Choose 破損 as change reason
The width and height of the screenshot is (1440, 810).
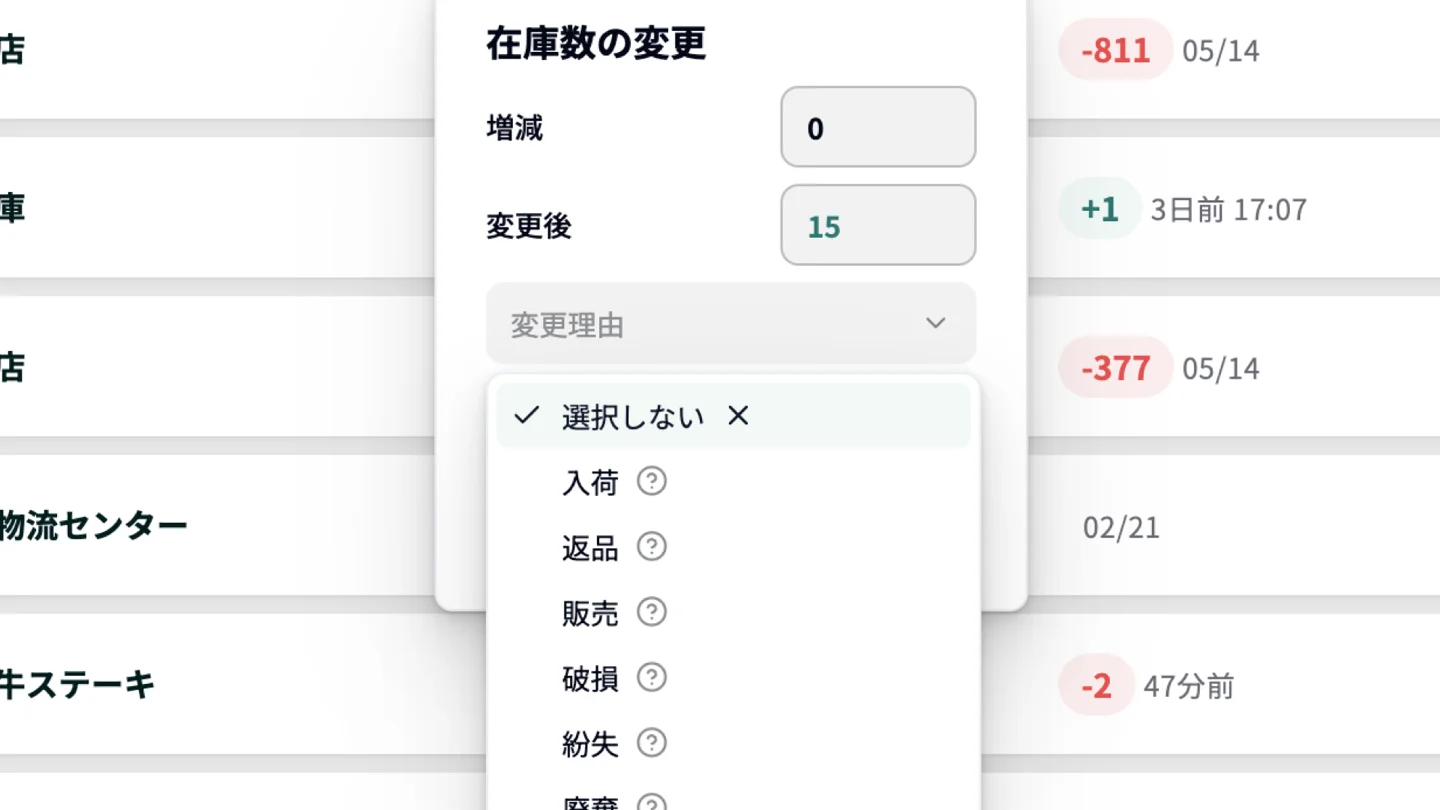tap(591, 679)
